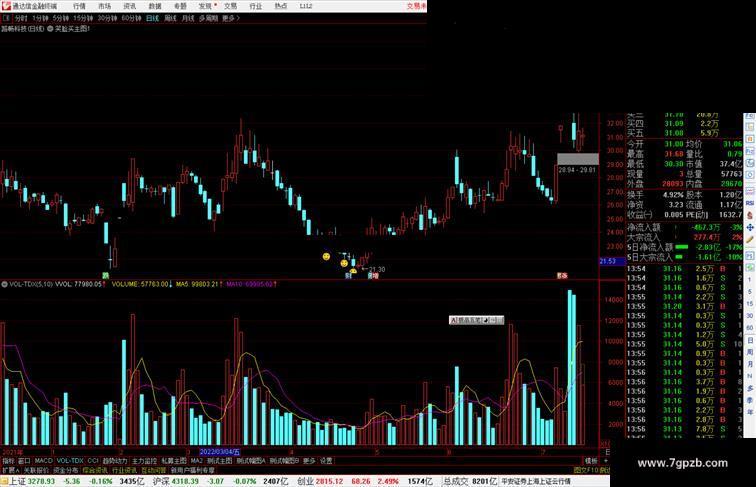The image size is (756, 487).
Task: Open the 综合资讯 tab
Action: [x=95, y=470]
